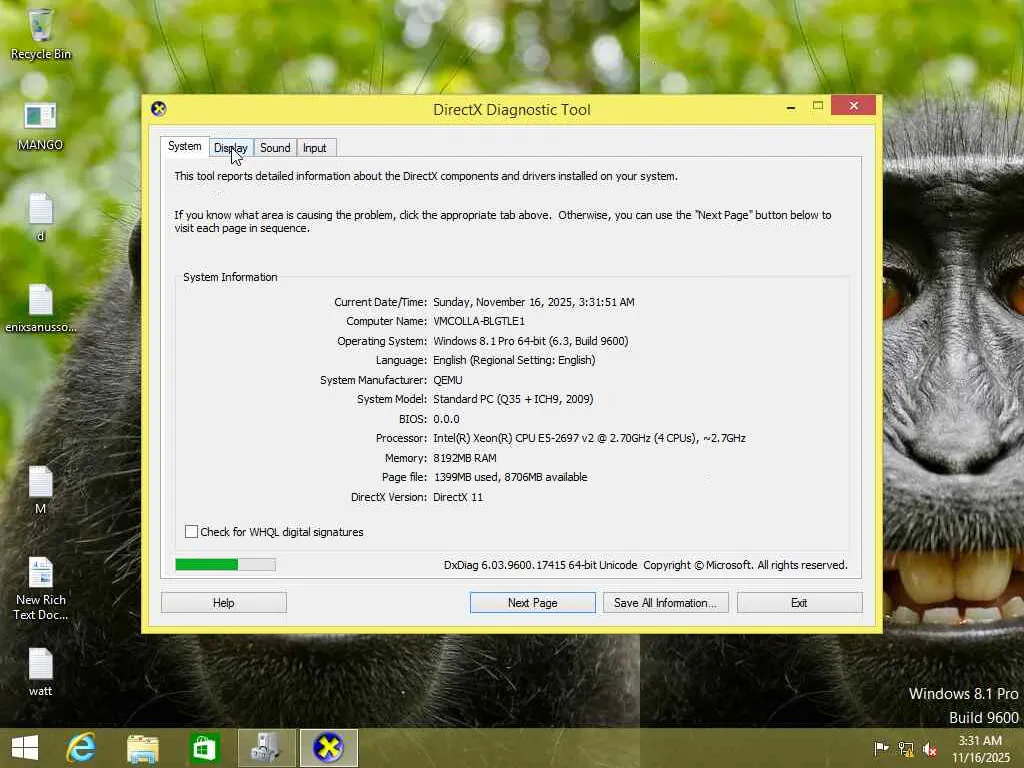1024x768 pixels.
Task: Click the System Manufacturer value QEMU
Action: pos(447,380)
